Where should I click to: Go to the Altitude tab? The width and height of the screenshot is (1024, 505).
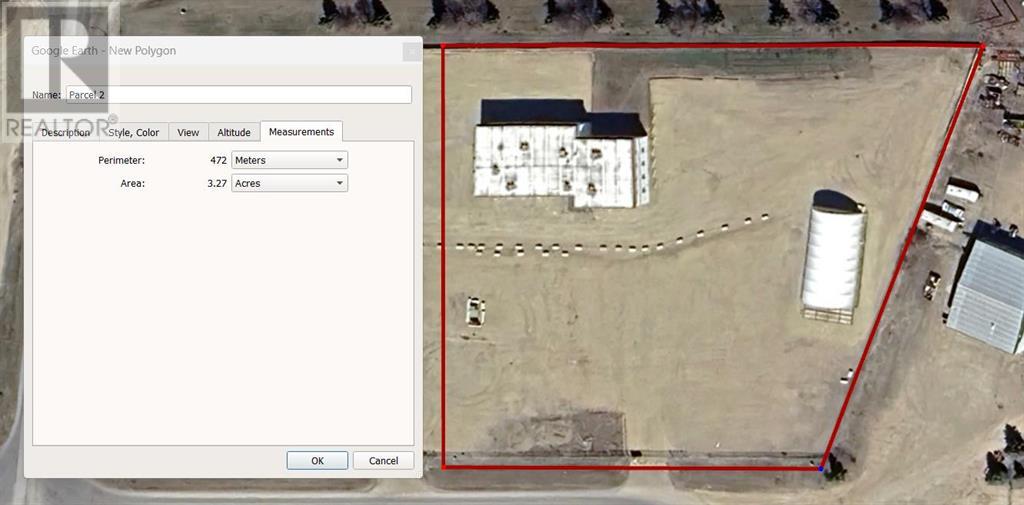(234, 132)
